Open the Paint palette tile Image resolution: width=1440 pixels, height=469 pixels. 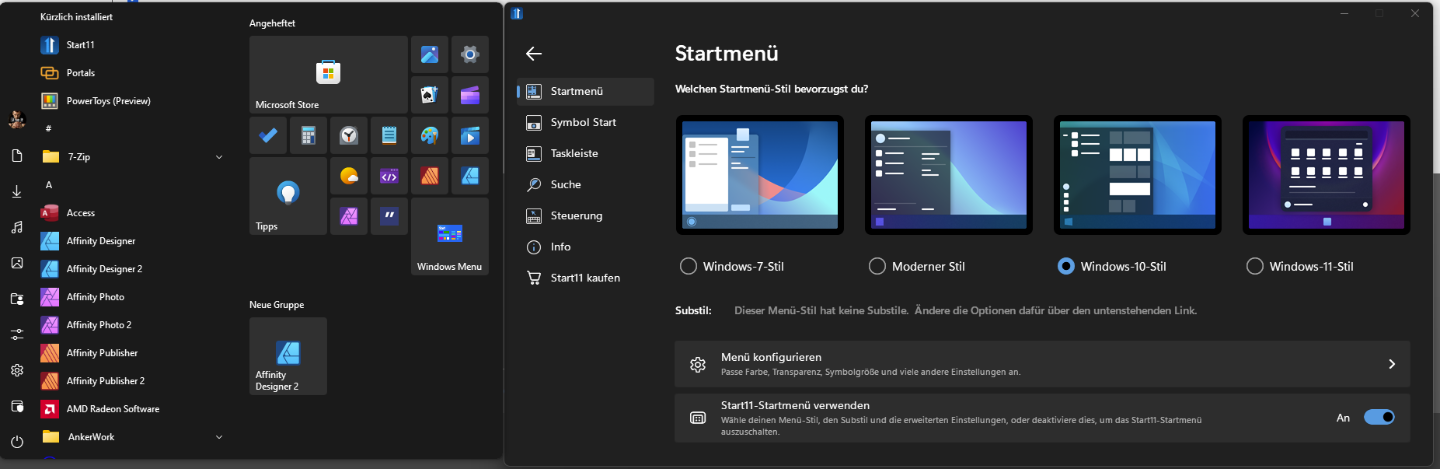(x=429, y=135)
